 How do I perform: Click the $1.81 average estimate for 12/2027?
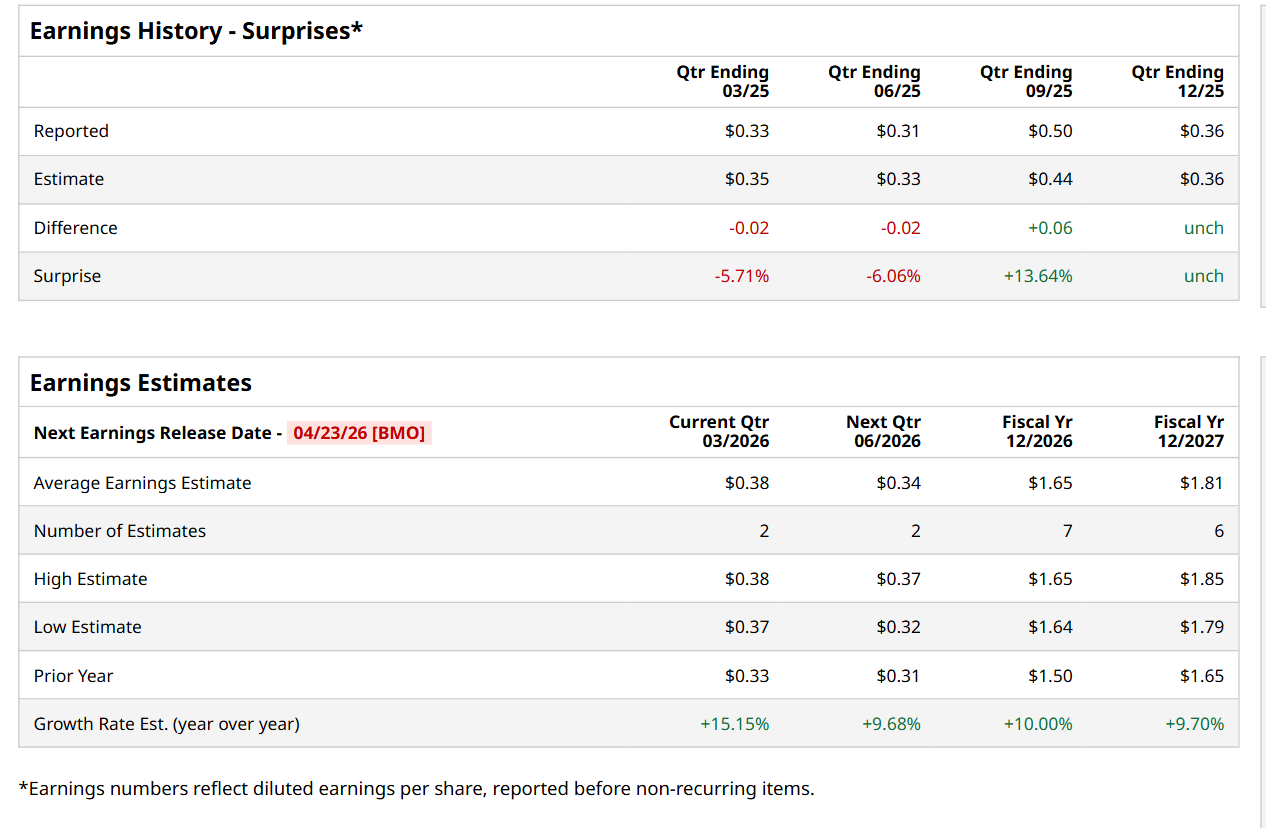click(1201, 483)
